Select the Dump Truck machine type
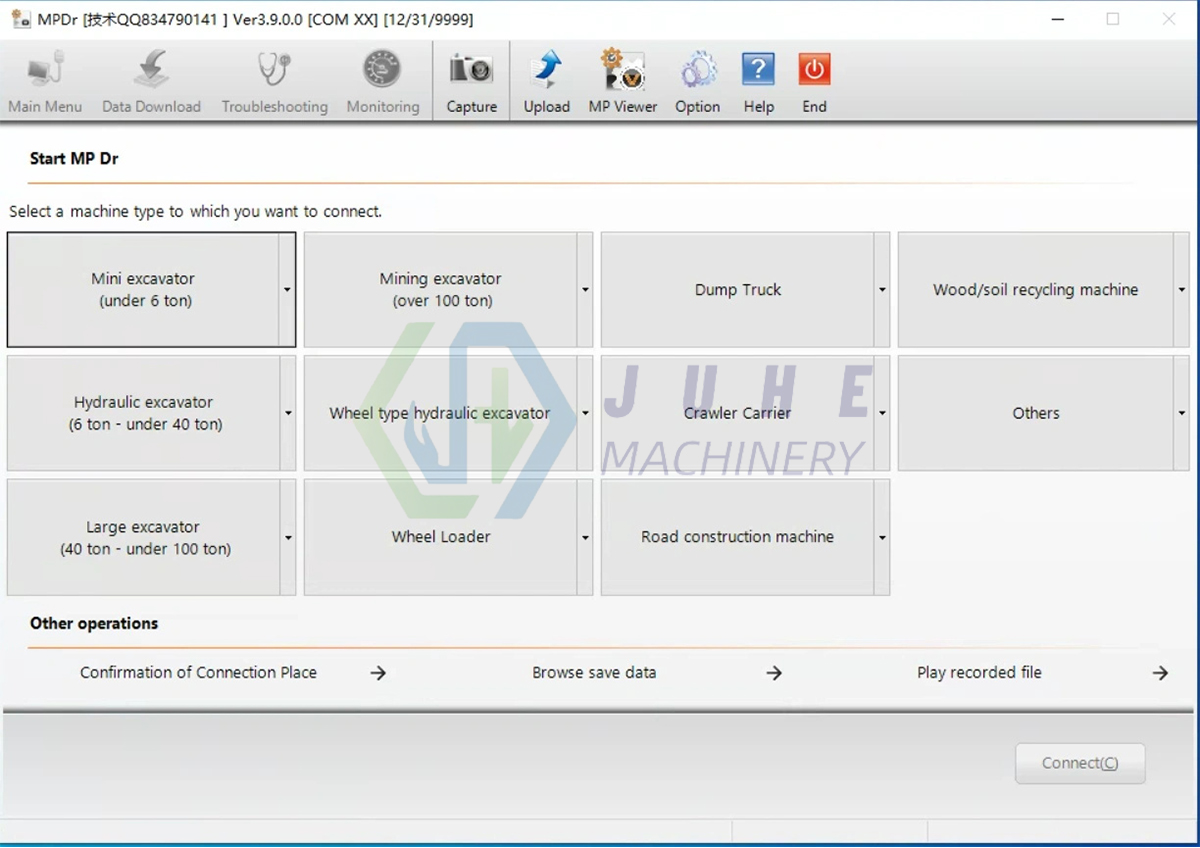Viewport: 1200px width, 848px height. click(738, 289)
